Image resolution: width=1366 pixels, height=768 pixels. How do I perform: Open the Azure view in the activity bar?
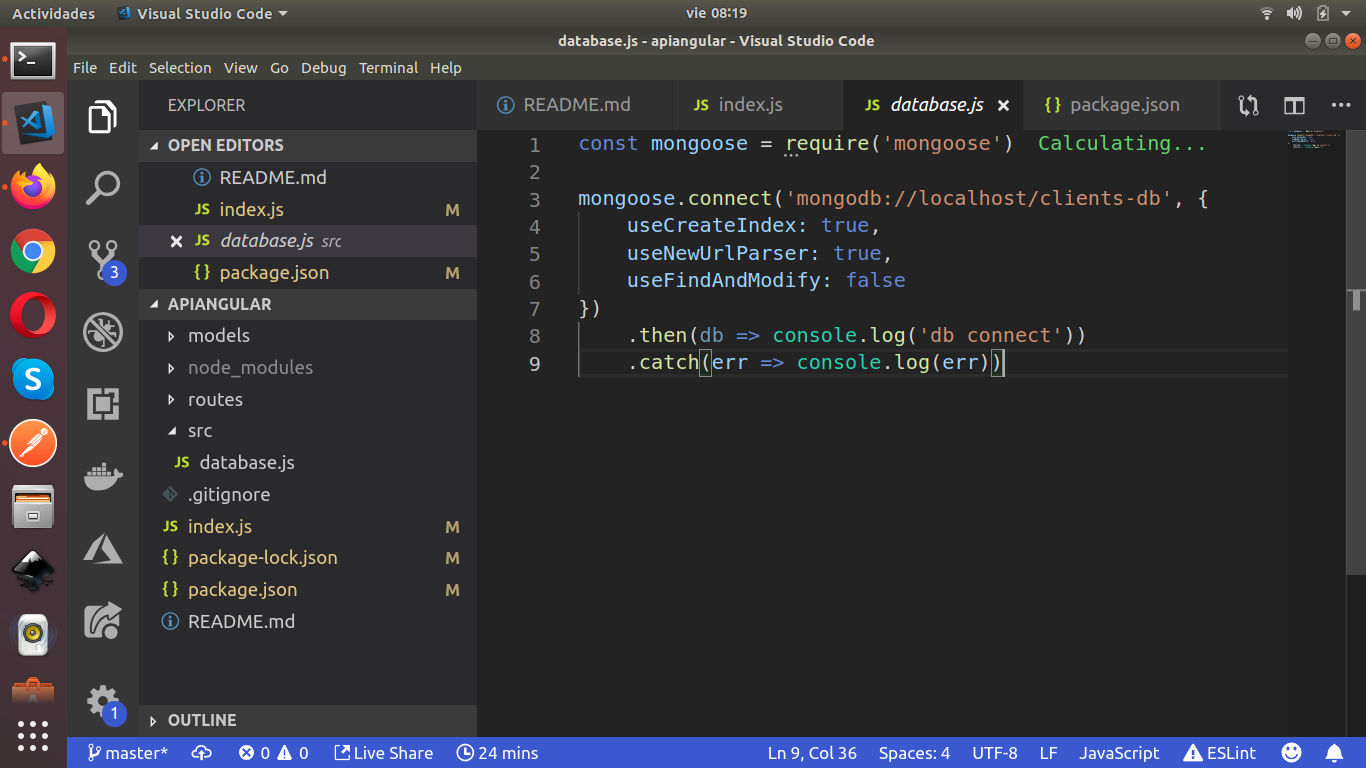(103, 548)
